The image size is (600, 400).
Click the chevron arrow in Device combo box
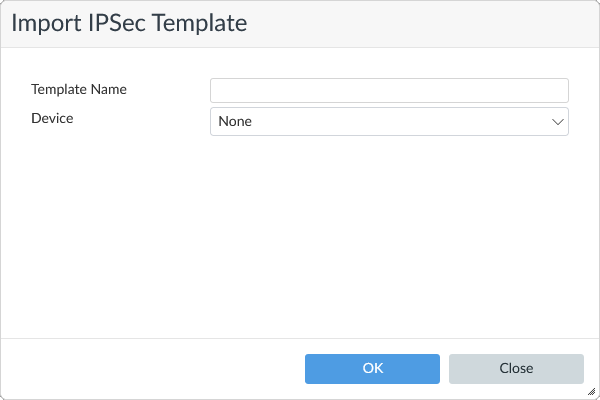coord(557,122)
